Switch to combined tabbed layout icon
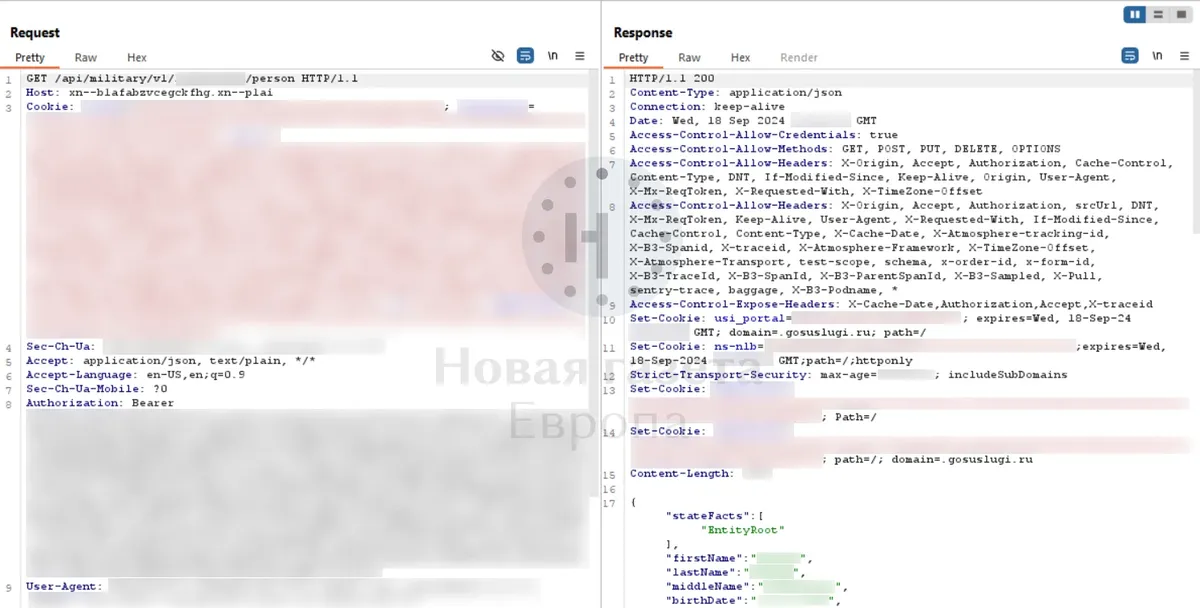This screenshot has width=1200, height=608. coord(1181,14)
